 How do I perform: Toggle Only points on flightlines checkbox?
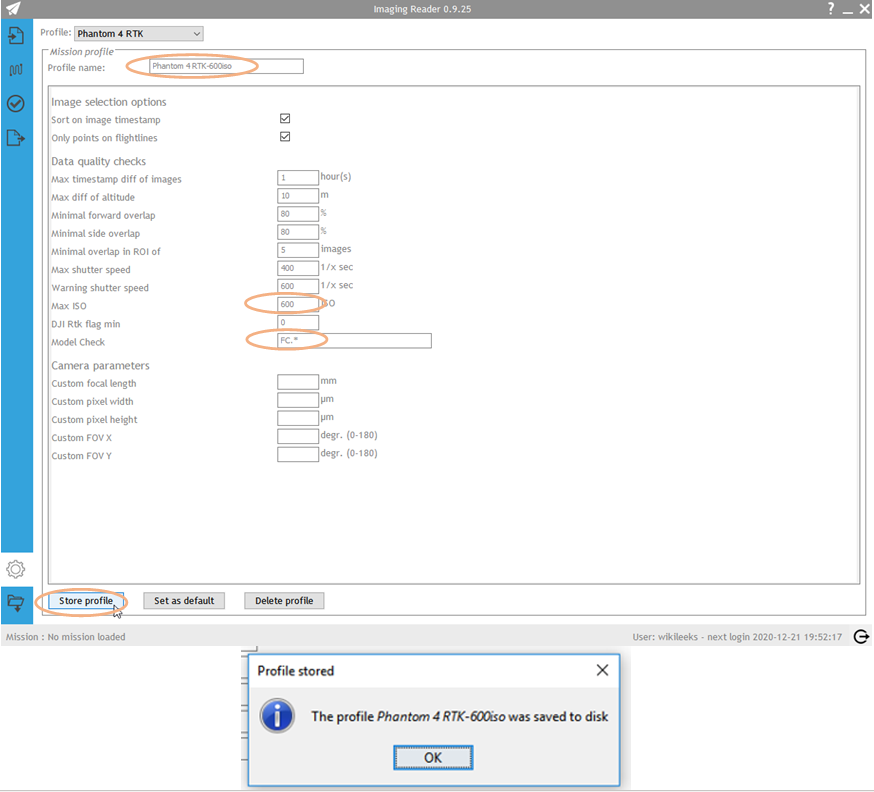[285, 137]
